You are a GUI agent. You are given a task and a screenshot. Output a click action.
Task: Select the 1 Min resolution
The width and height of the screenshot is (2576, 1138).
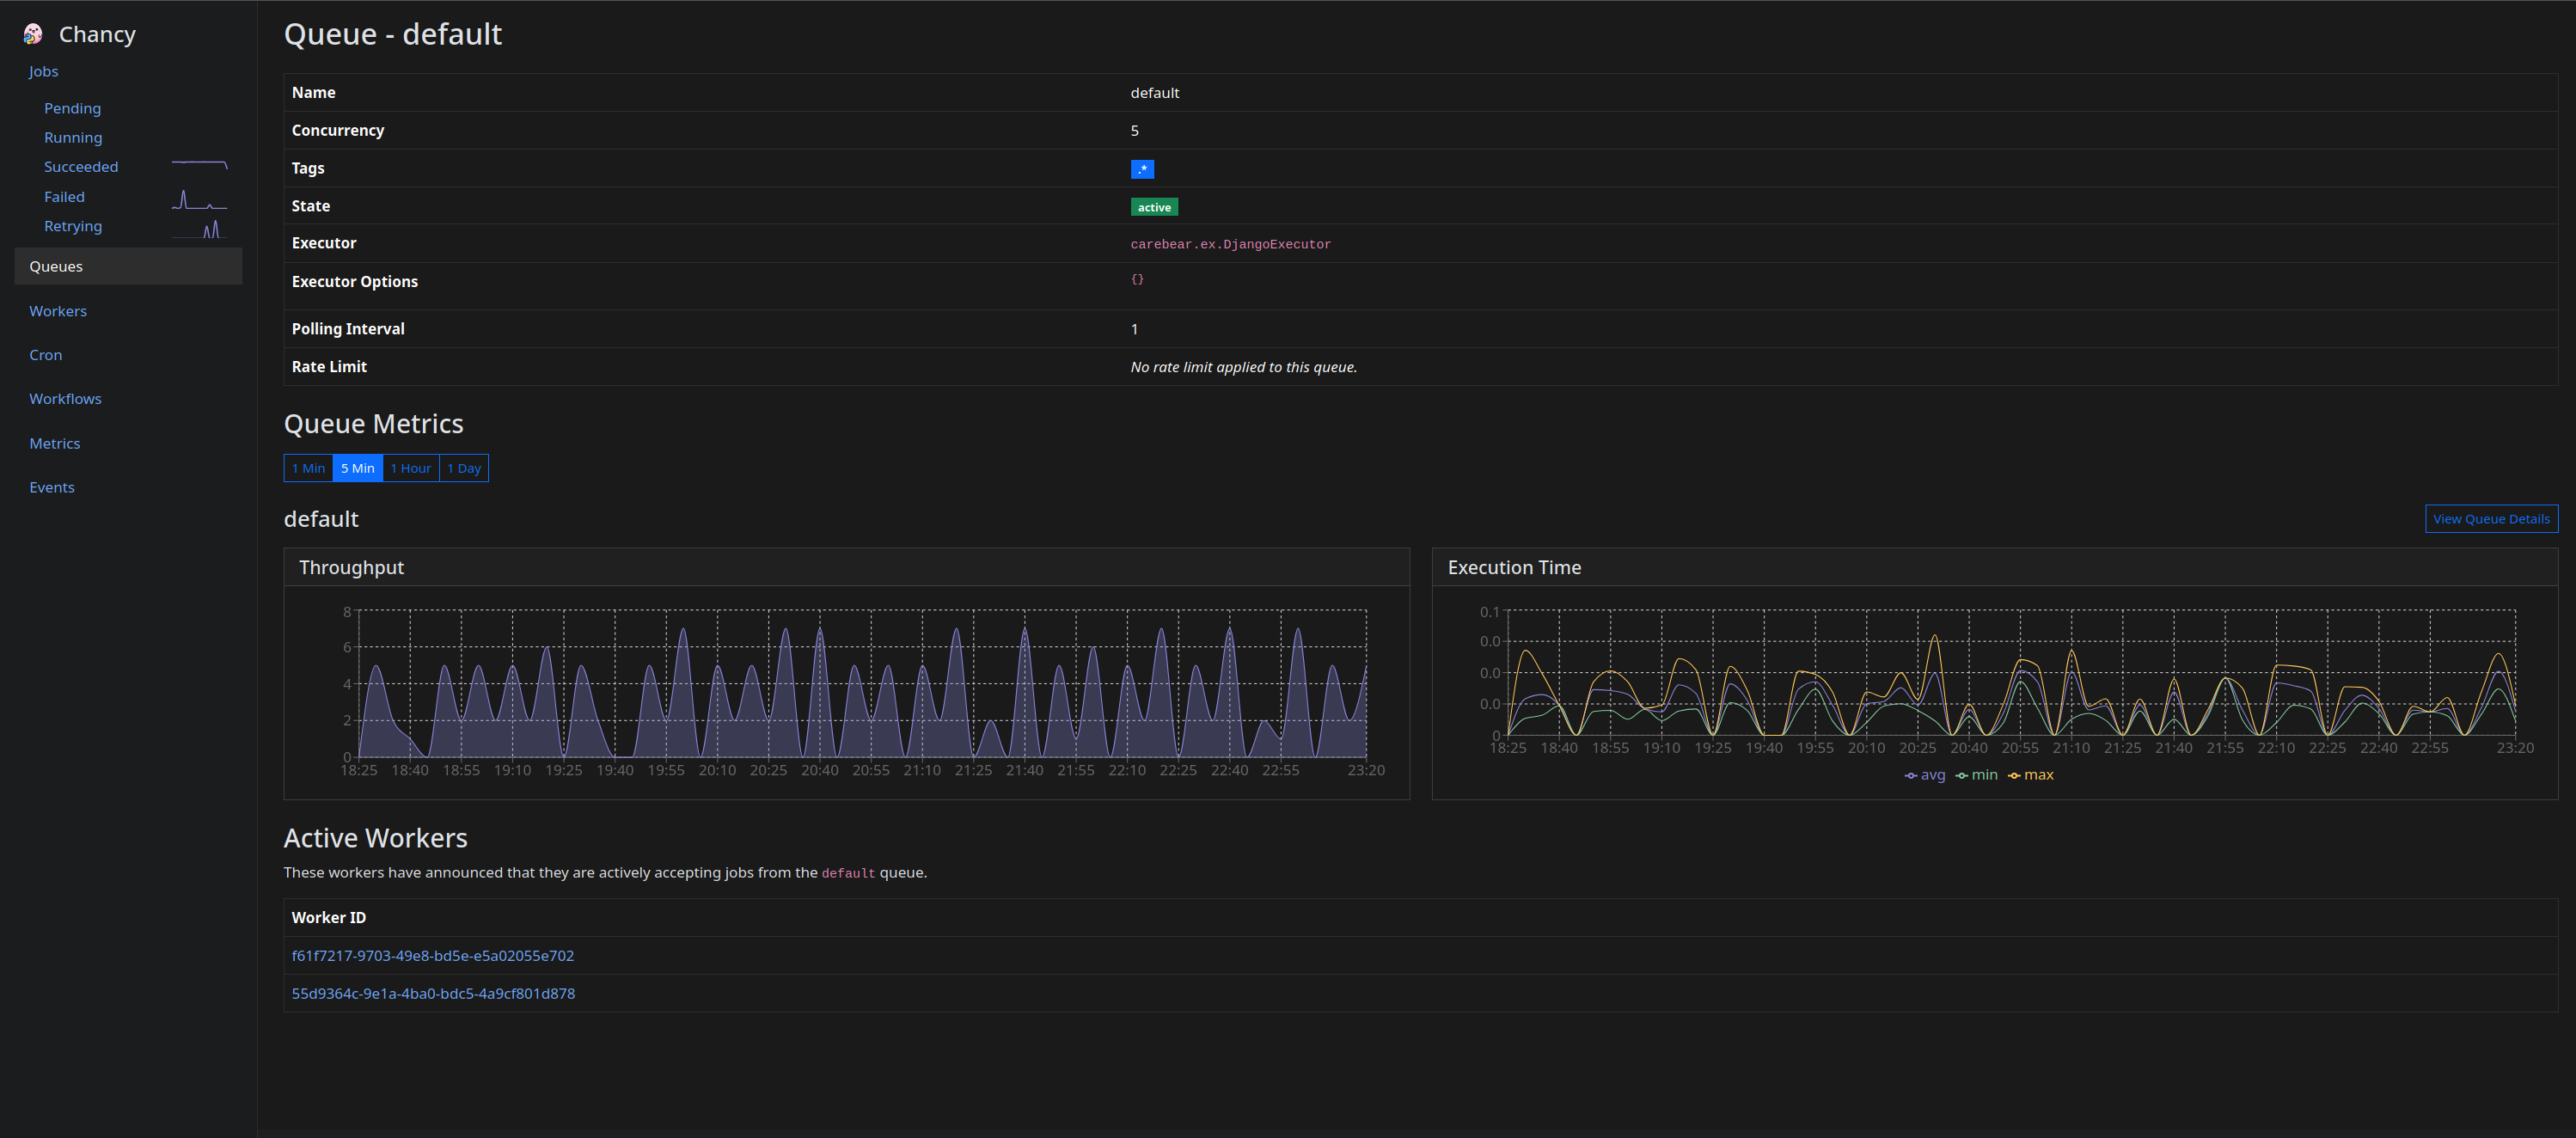click(x=308, y=468)
